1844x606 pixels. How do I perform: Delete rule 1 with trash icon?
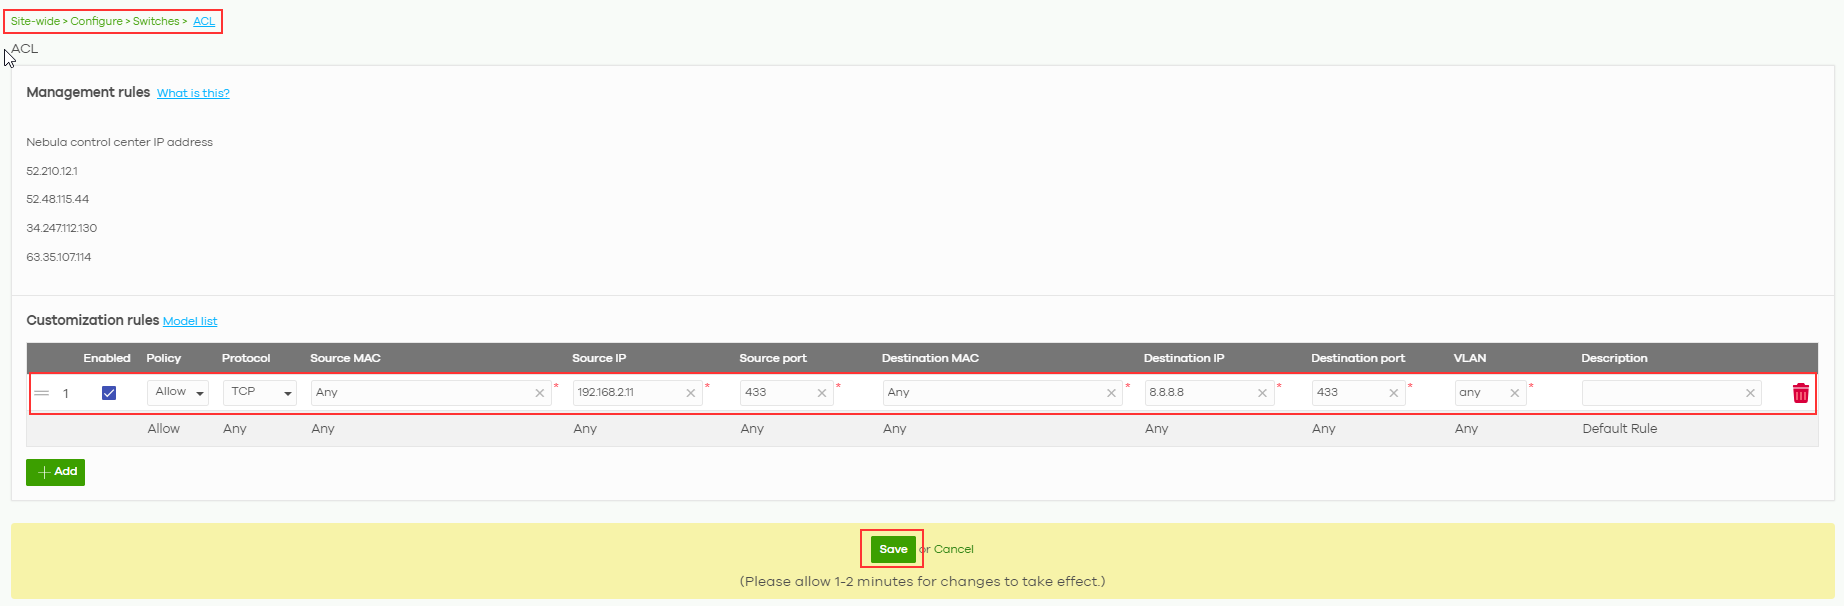(1800, 393)
